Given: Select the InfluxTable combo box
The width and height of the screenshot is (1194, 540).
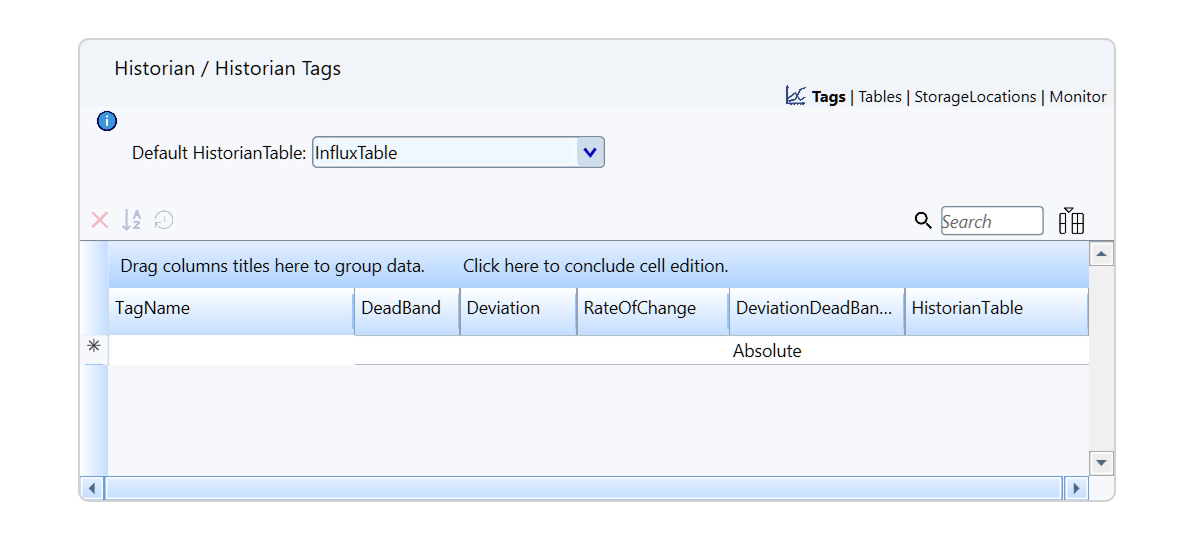Looking at the screenshot, I should pyautogui.click(x=458, y=152).
